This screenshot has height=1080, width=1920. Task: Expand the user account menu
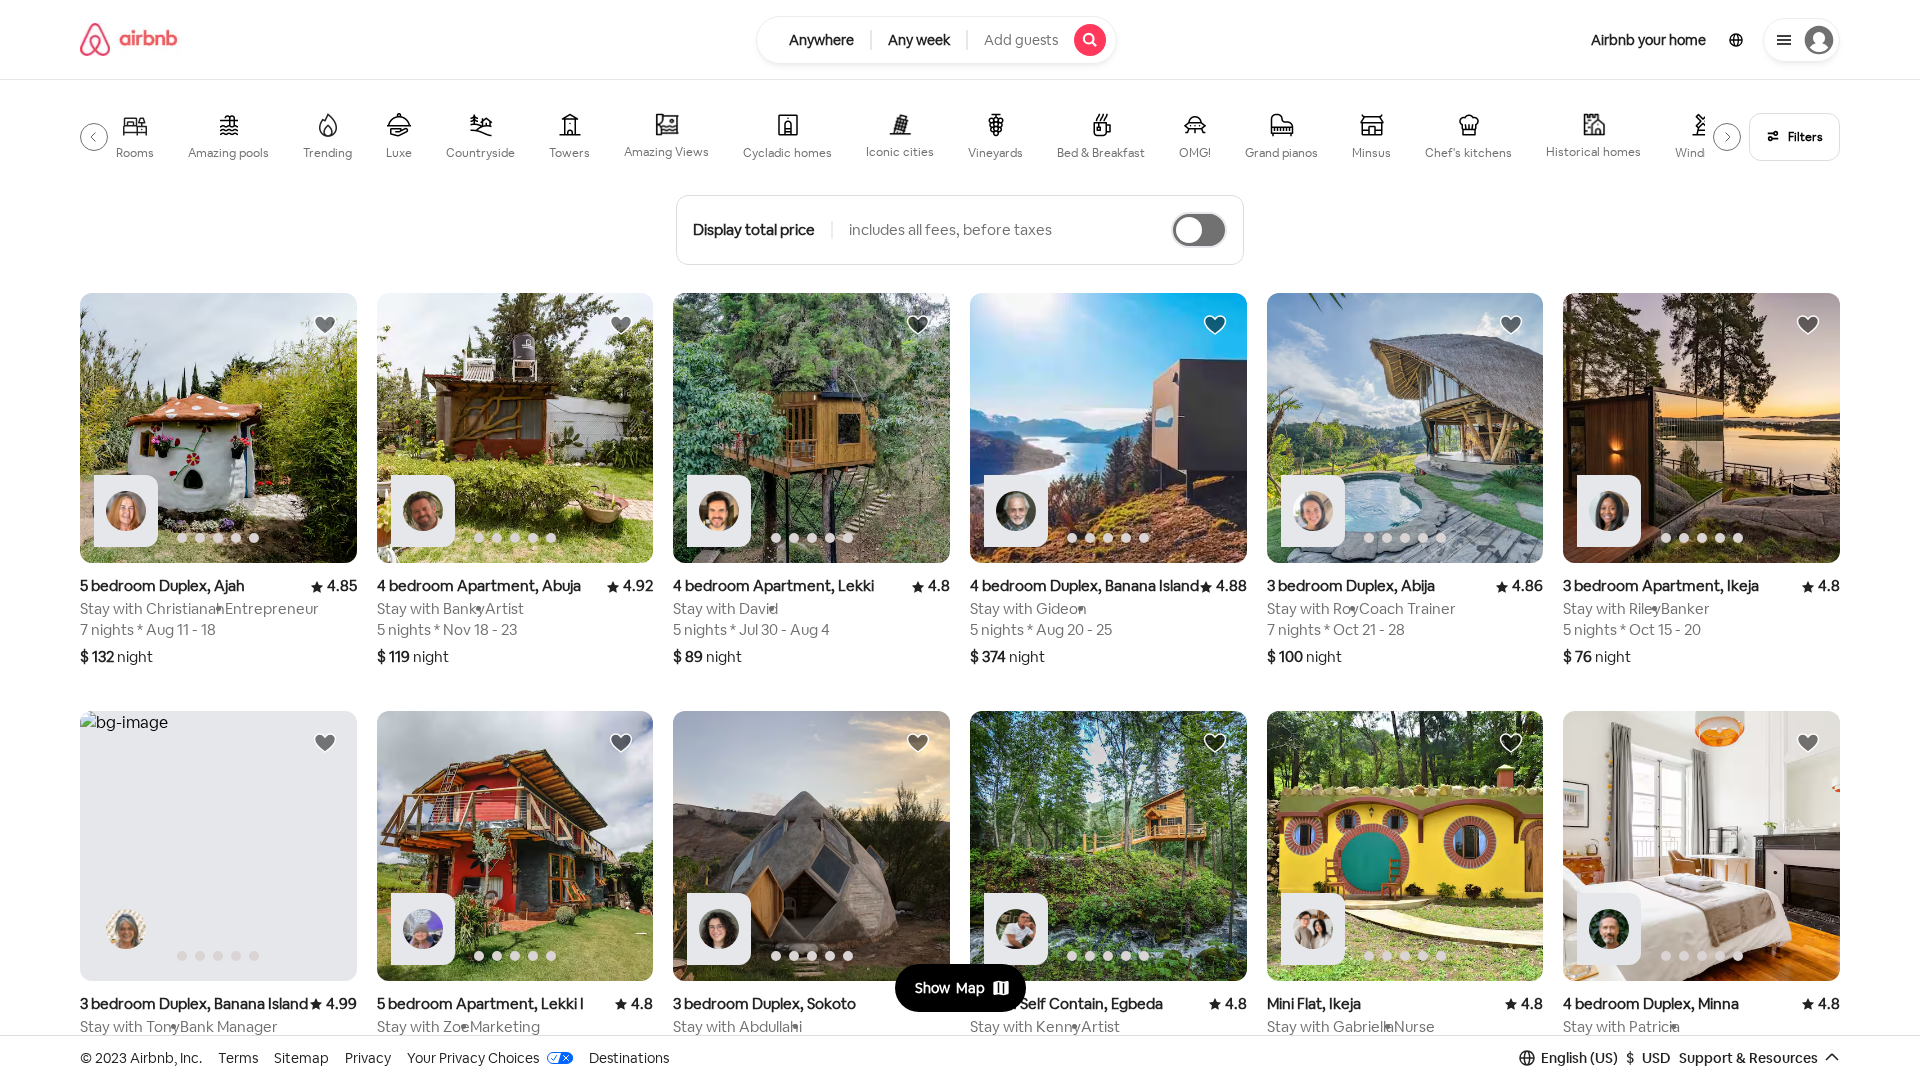click(x=1801, y=40)
